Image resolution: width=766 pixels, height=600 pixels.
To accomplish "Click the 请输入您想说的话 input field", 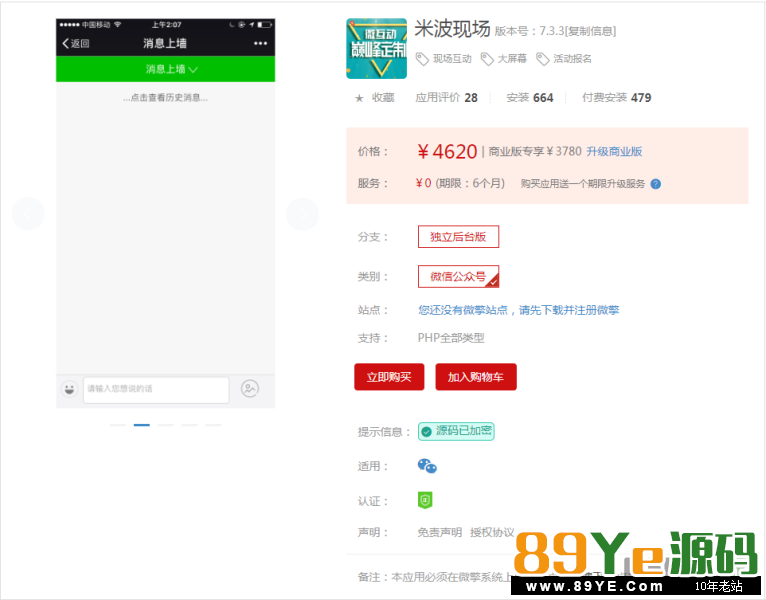I will pos(155,389).
